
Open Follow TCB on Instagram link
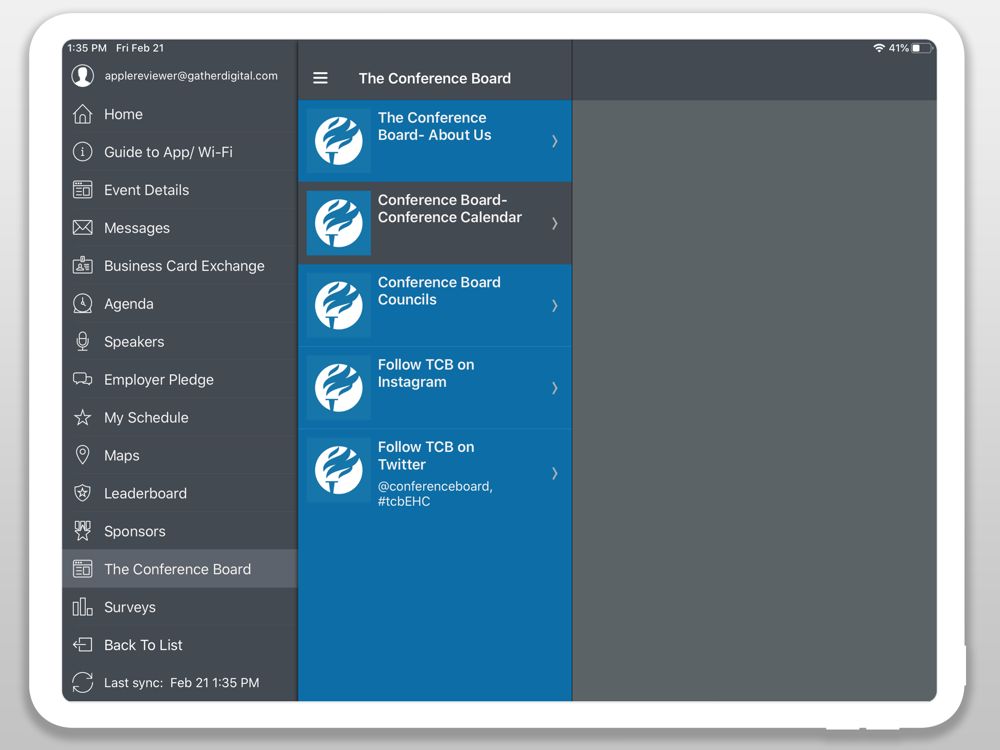435,388
